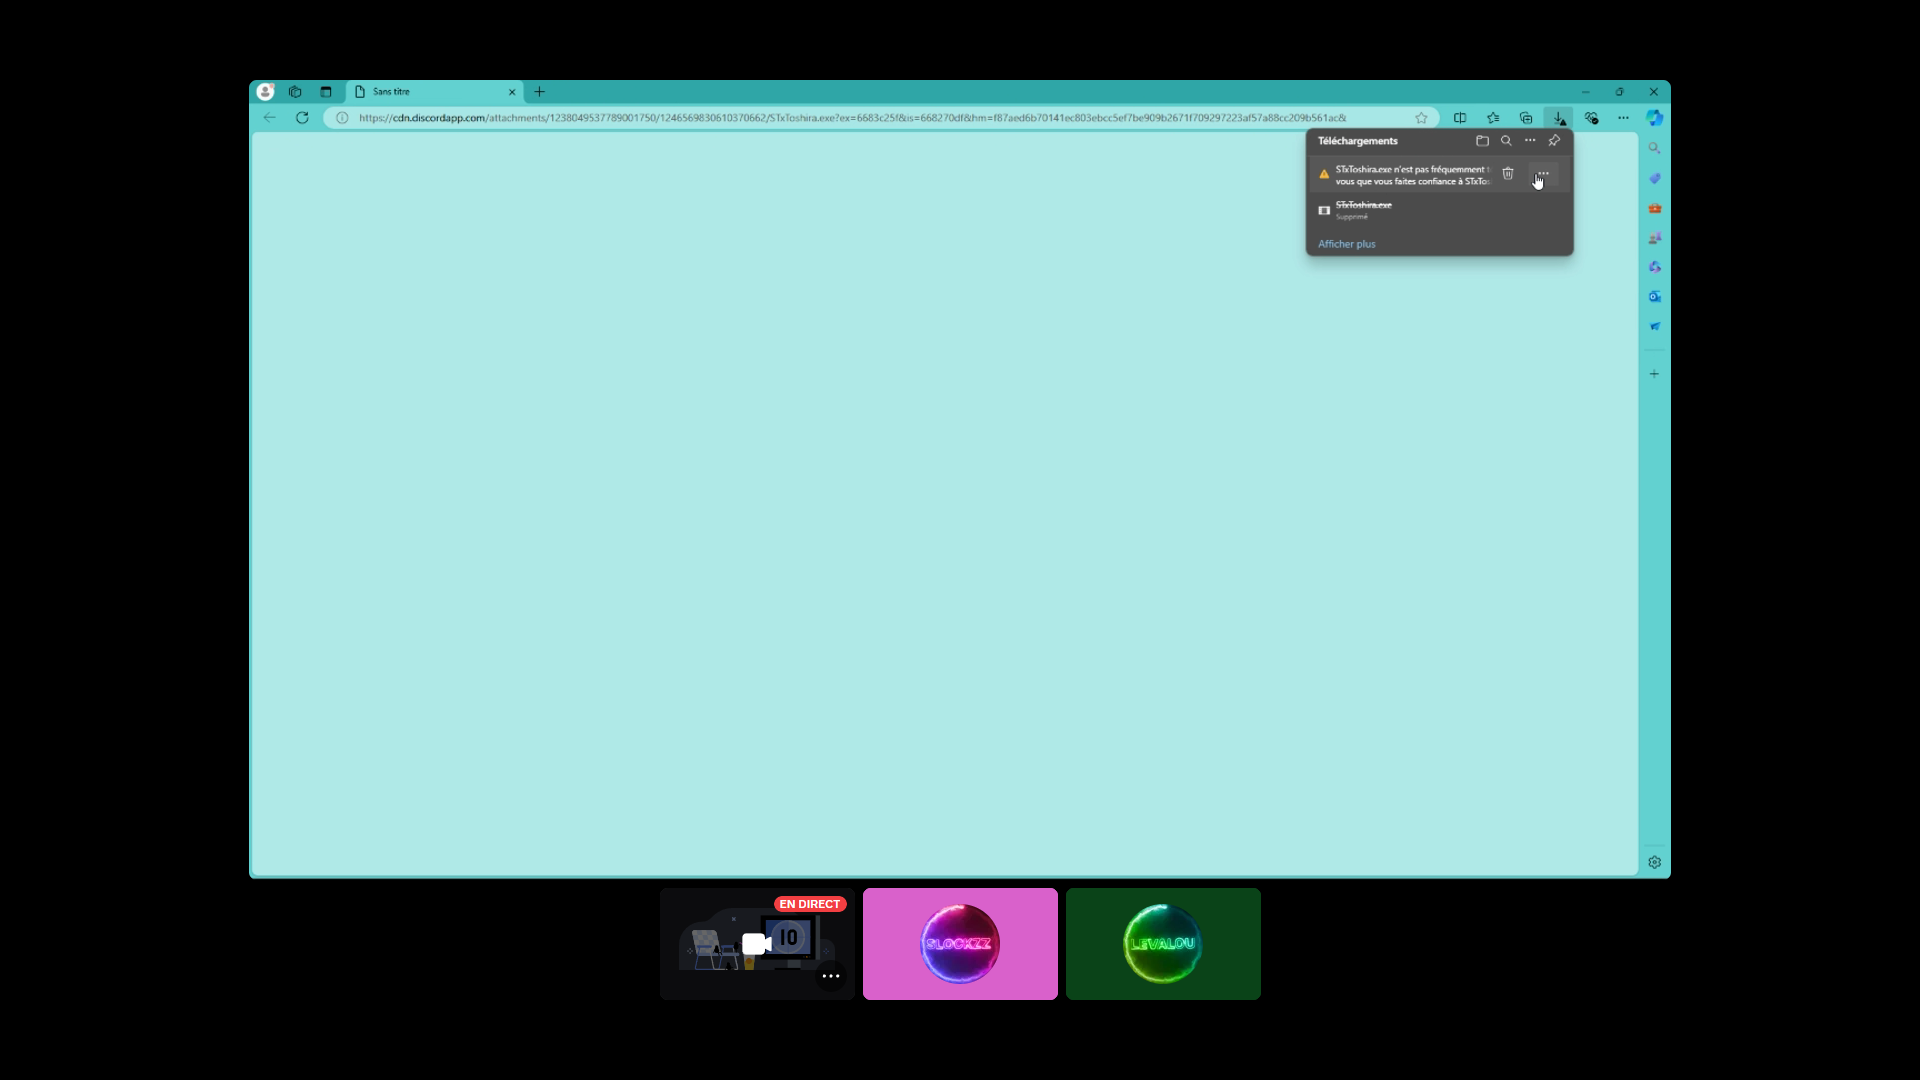View site information icon in address bar

click(x=342, y=118)
